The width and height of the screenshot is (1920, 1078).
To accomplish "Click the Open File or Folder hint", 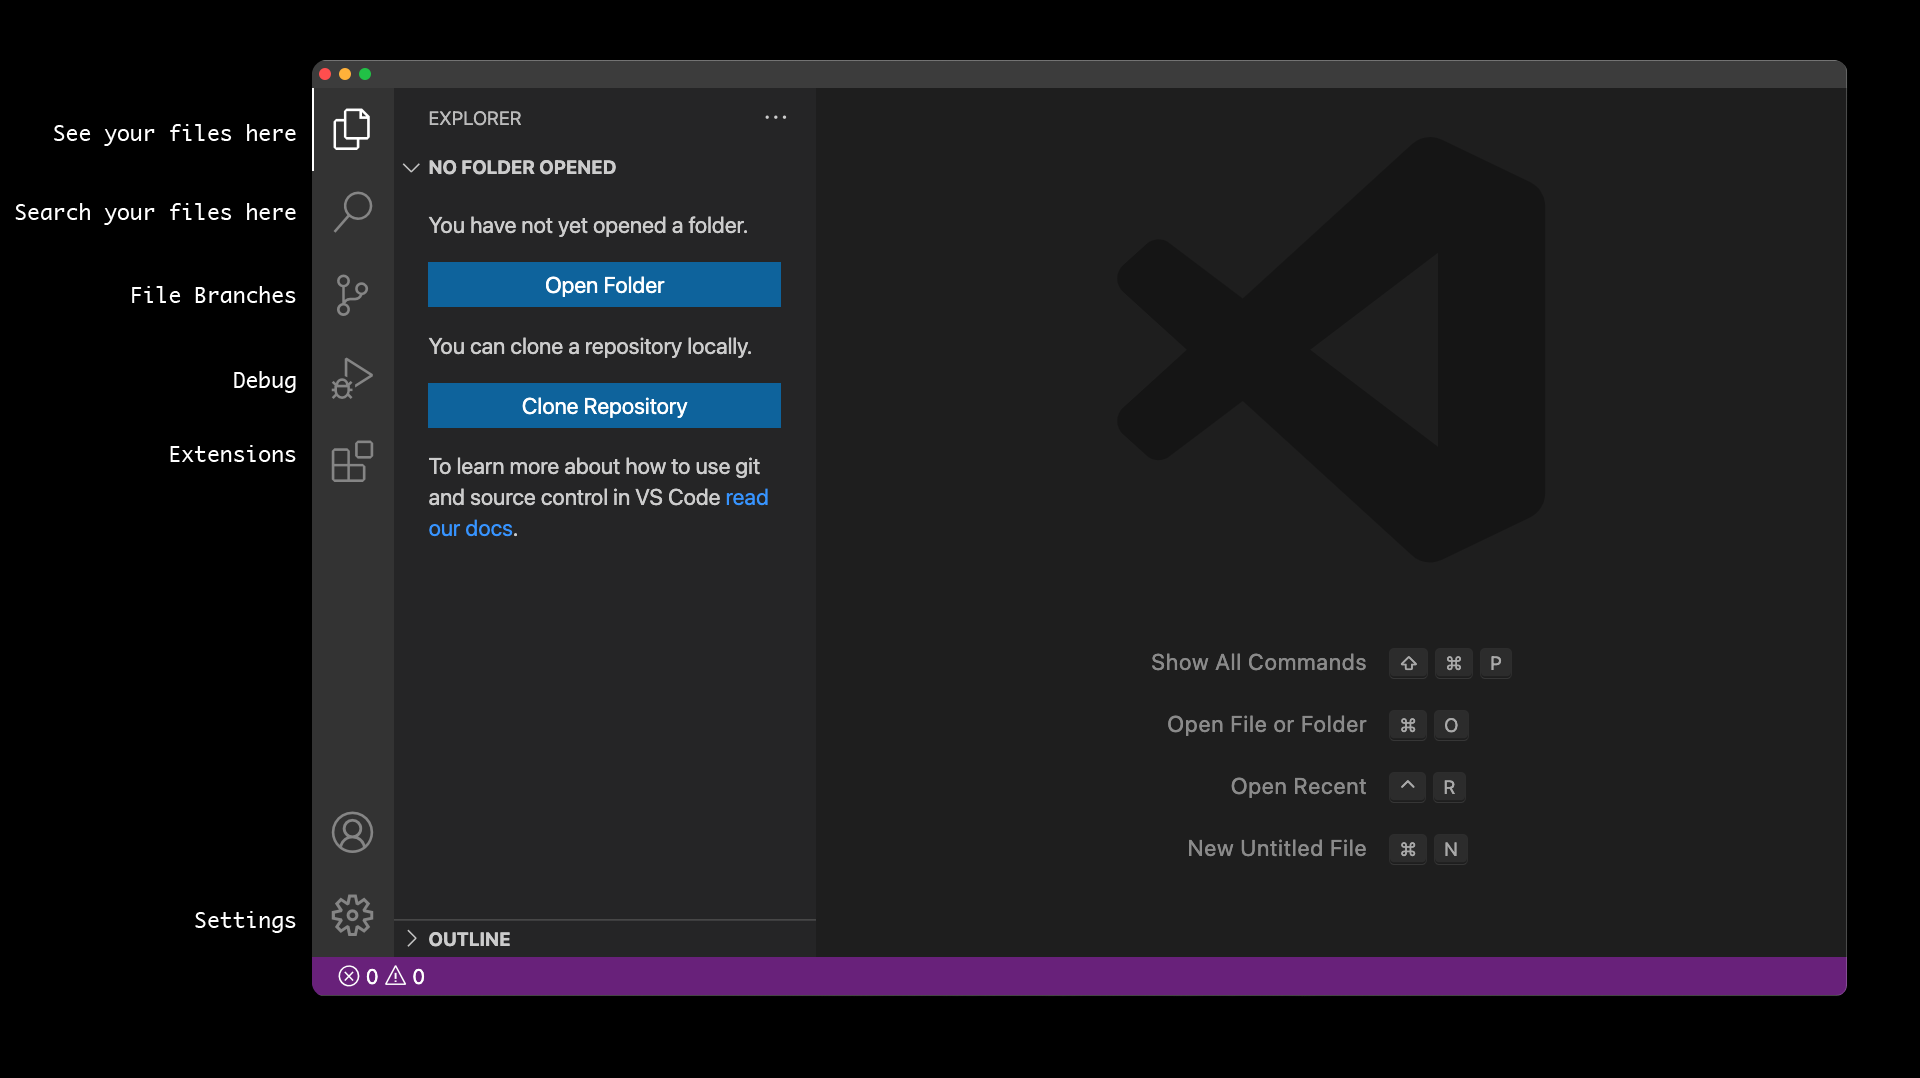I will pos(1266,725).
